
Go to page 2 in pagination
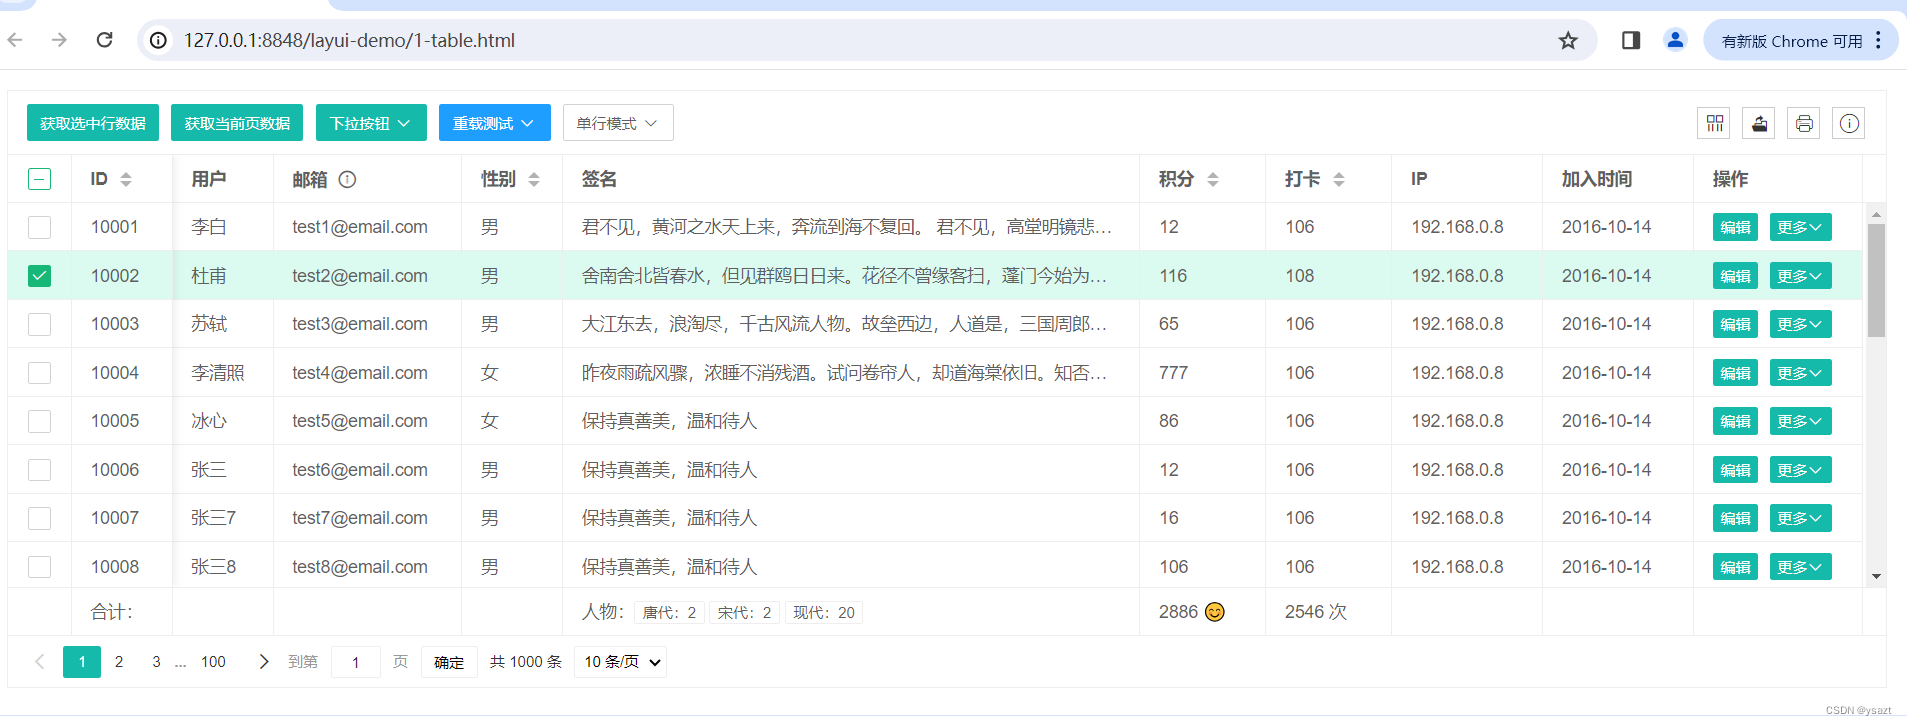119,662
